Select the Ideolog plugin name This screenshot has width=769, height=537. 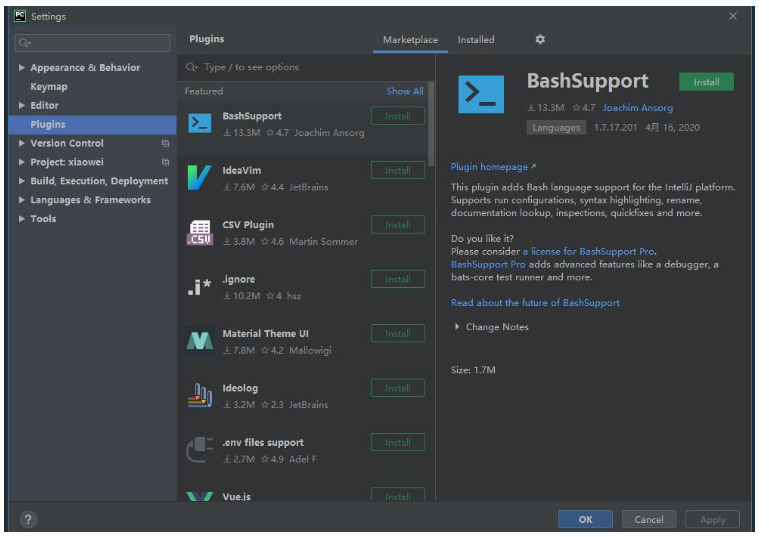pos(240,388)
